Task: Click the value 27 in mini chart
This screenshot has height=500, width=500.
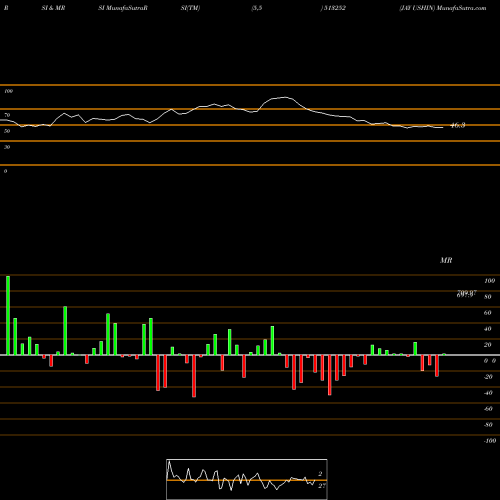Action: [x=322, y=486]
